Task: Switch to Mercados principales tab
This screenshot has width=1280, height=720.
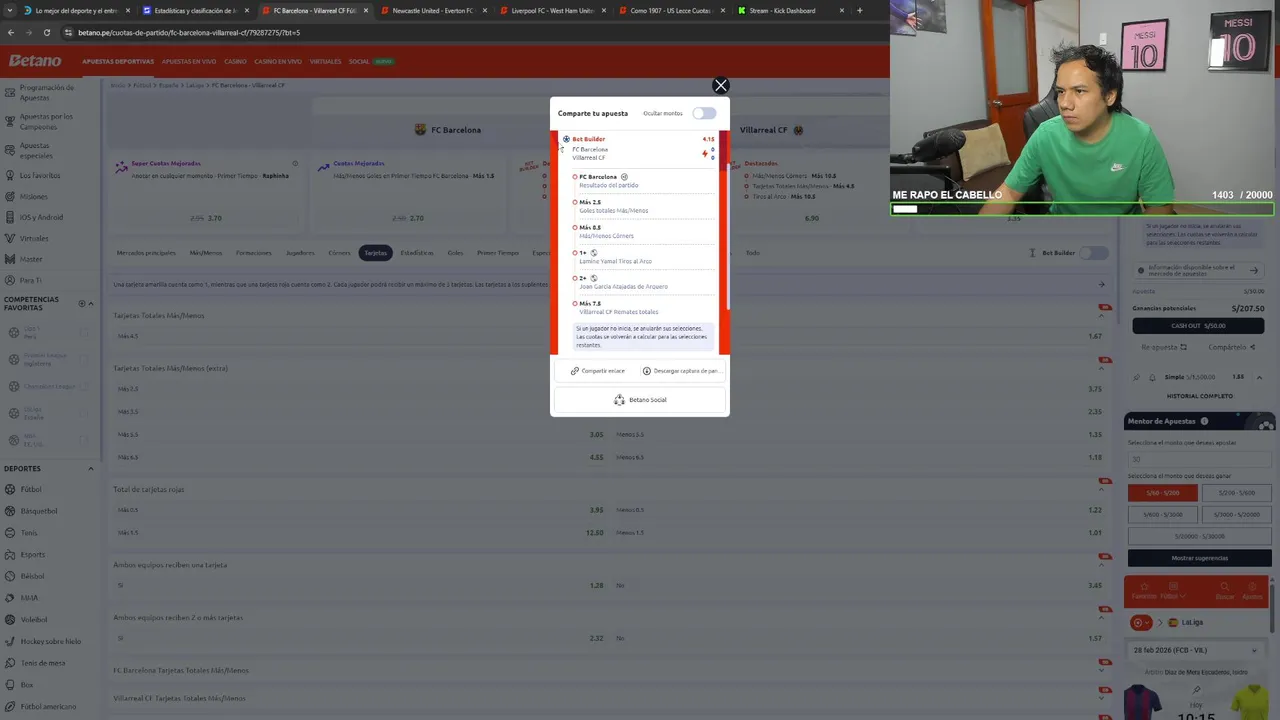Action: coord(146,253)
